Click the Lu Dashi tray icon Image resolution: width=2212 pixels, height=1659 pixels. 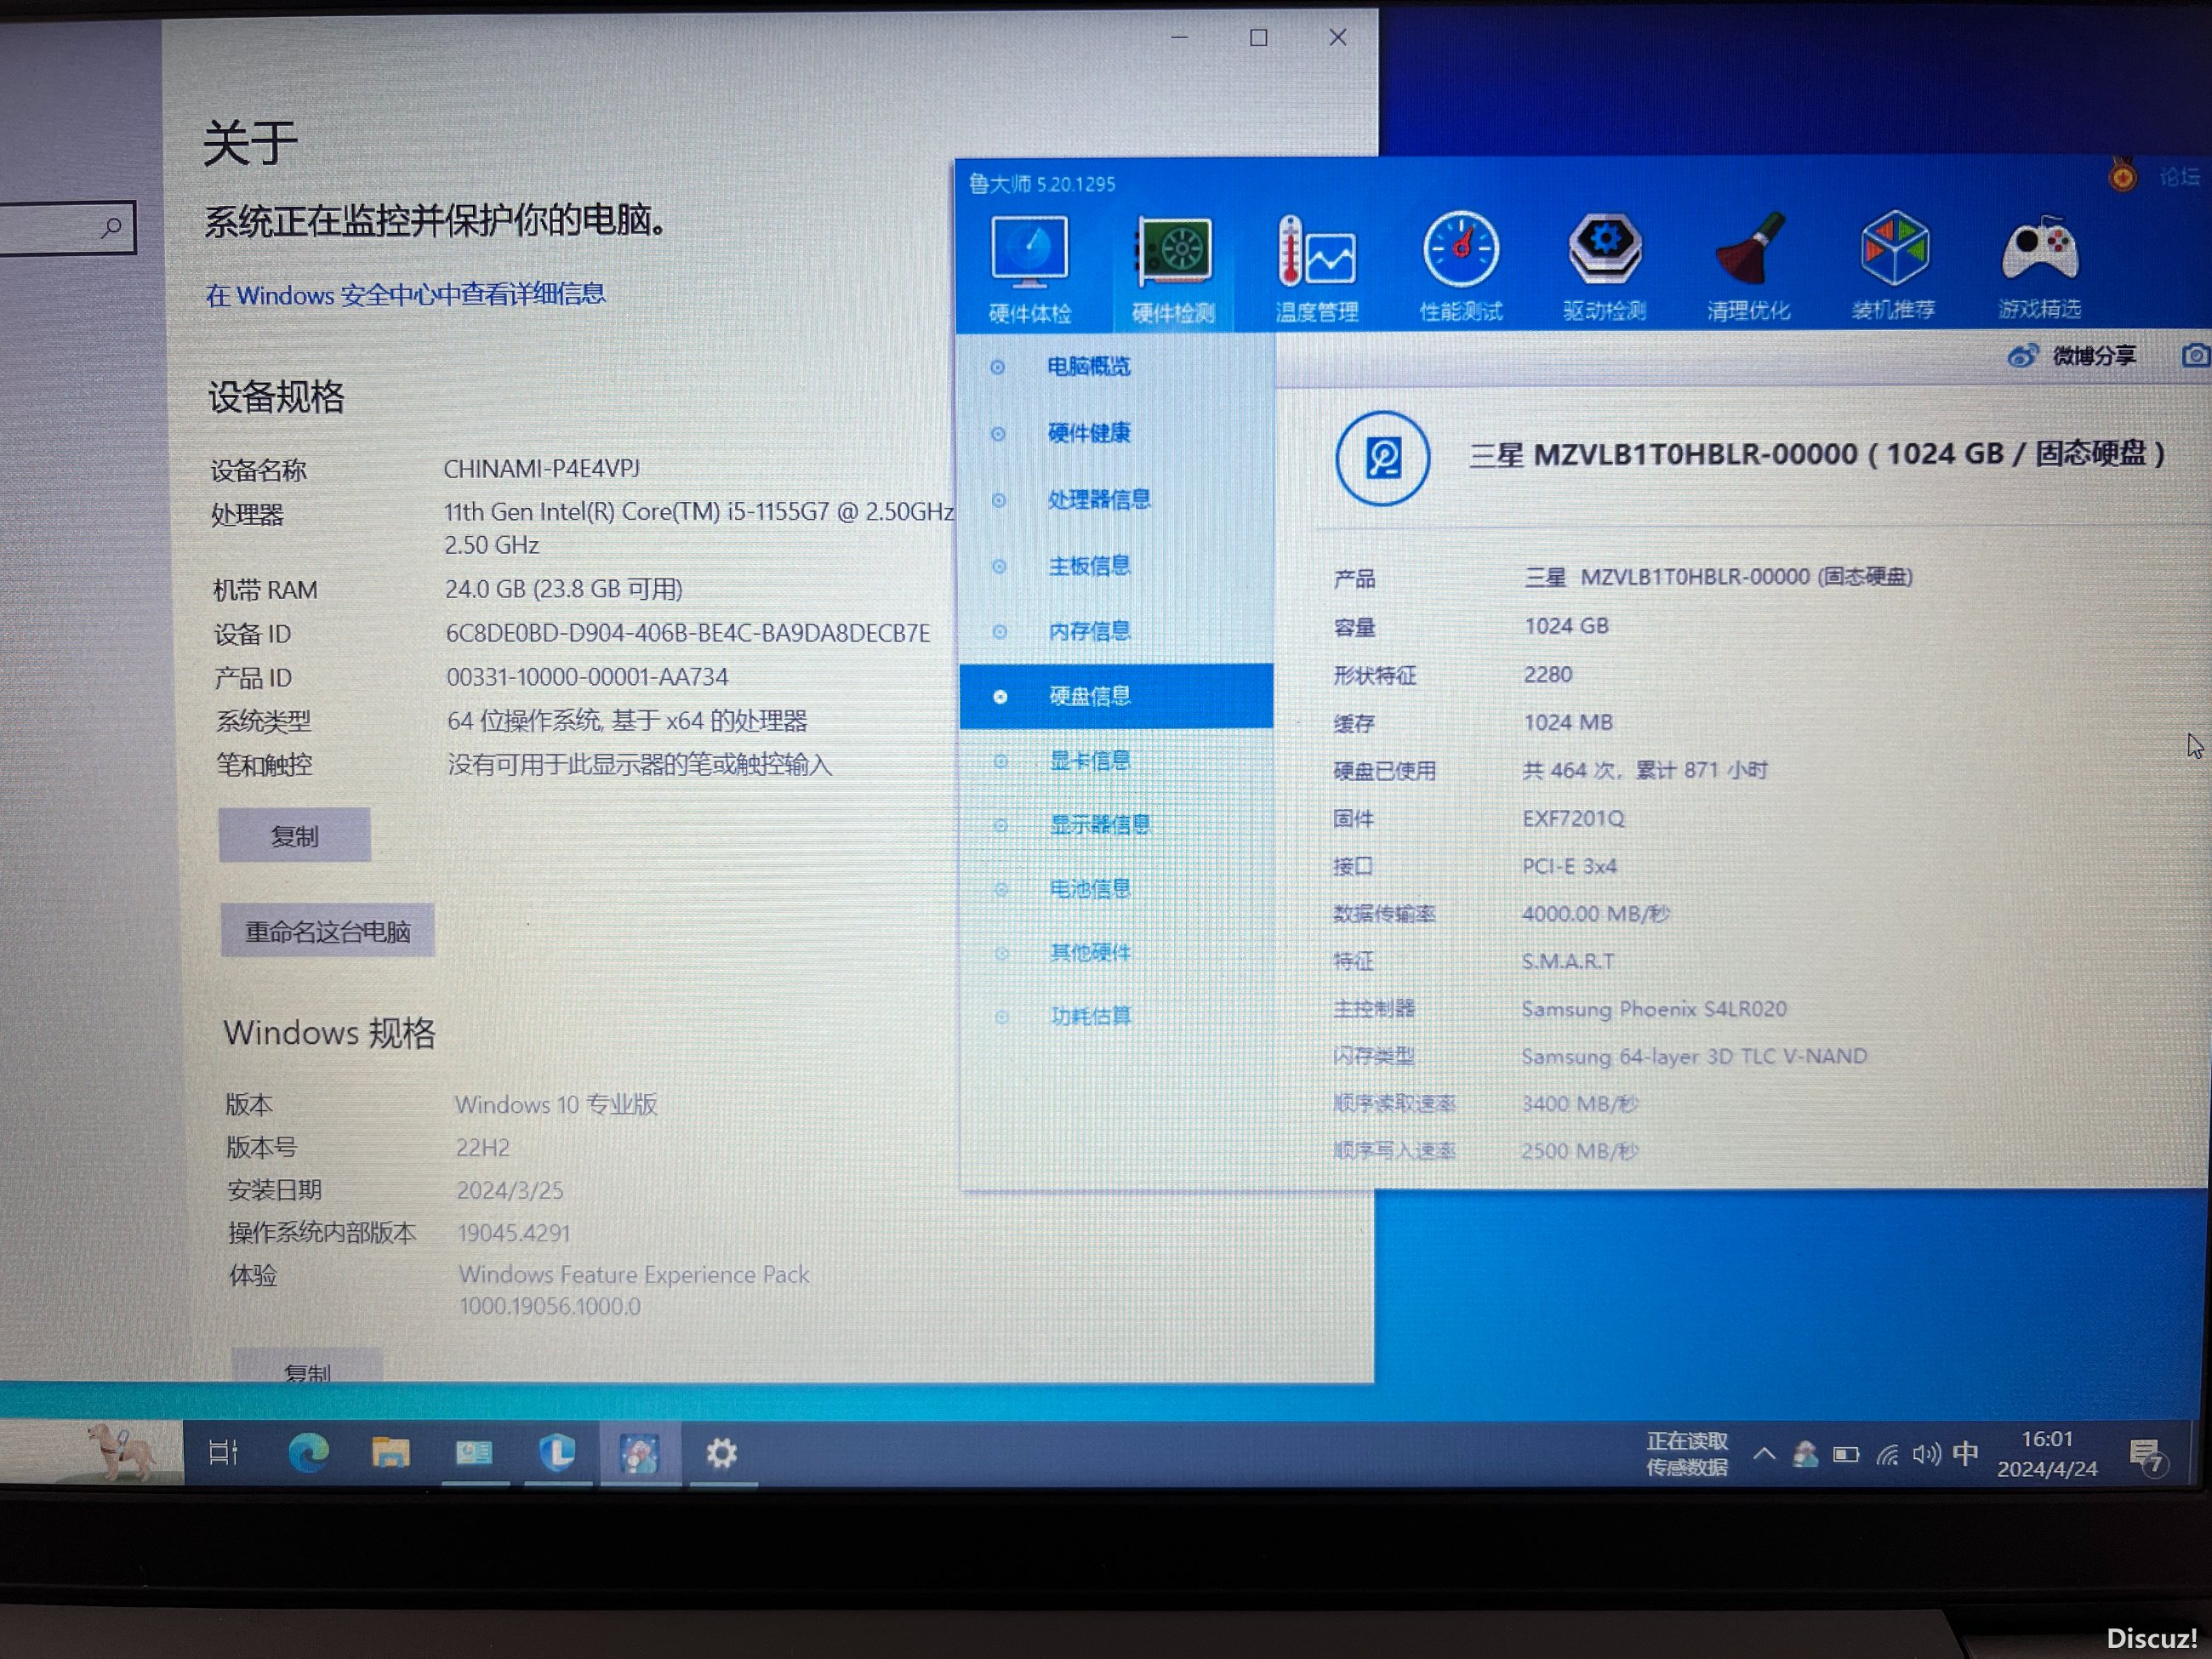click(1805, 1454)
